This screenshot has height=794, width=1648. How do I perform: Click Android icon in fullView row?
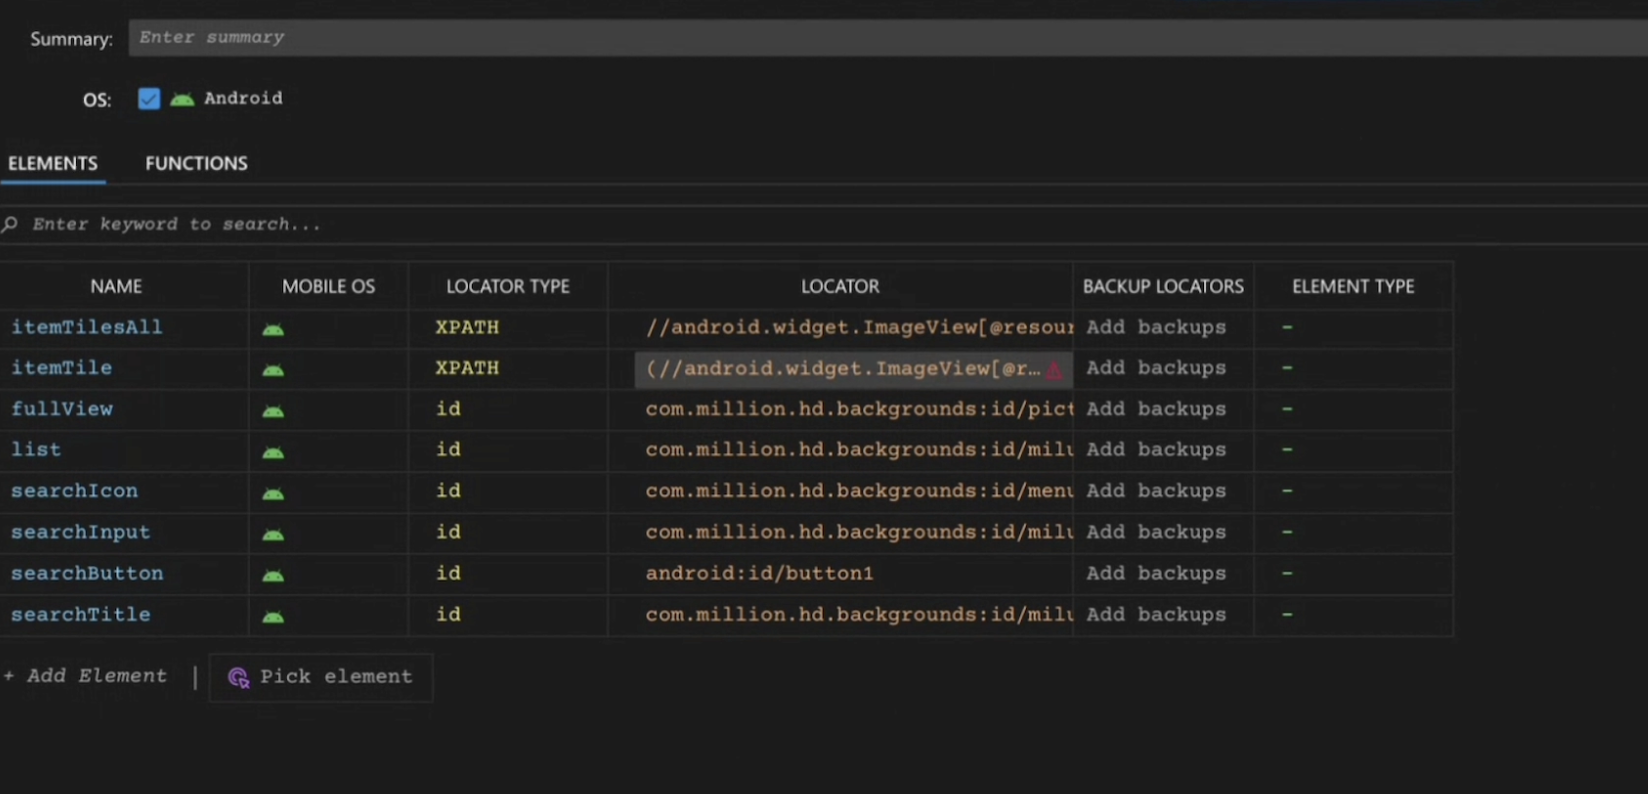coord(273,411)
